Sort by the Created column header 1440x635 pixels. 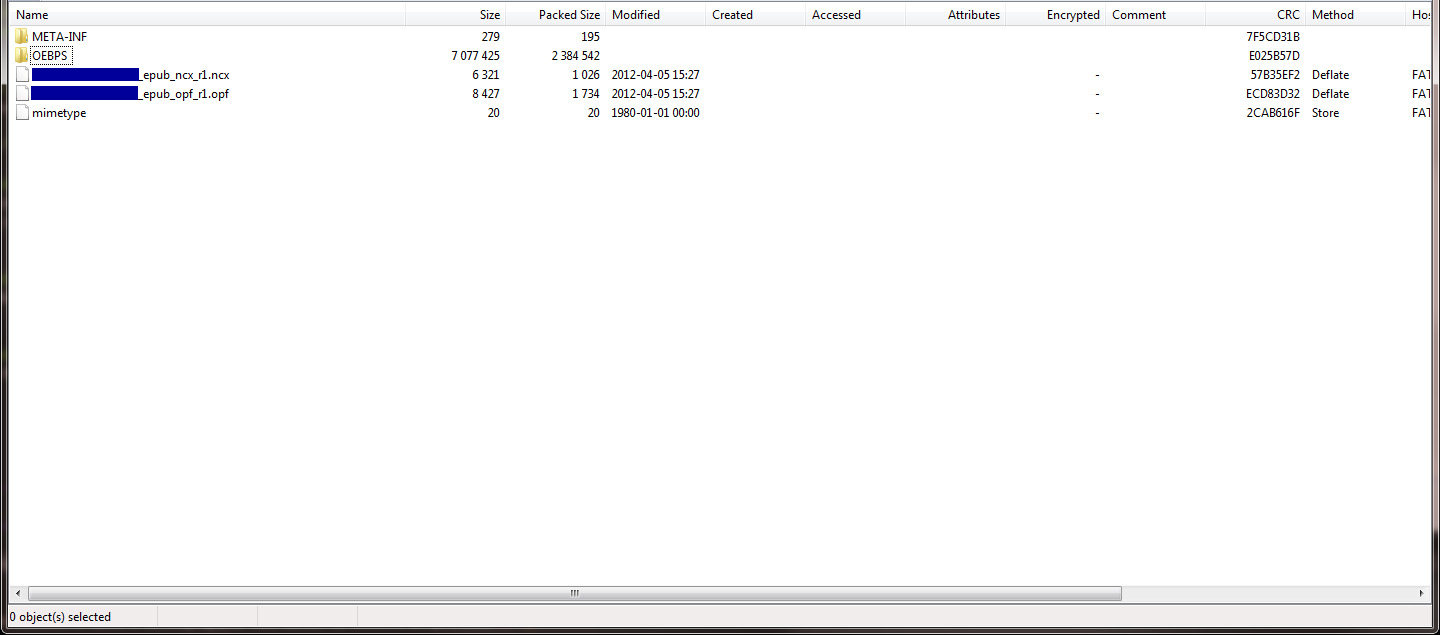tap(756, 15)
